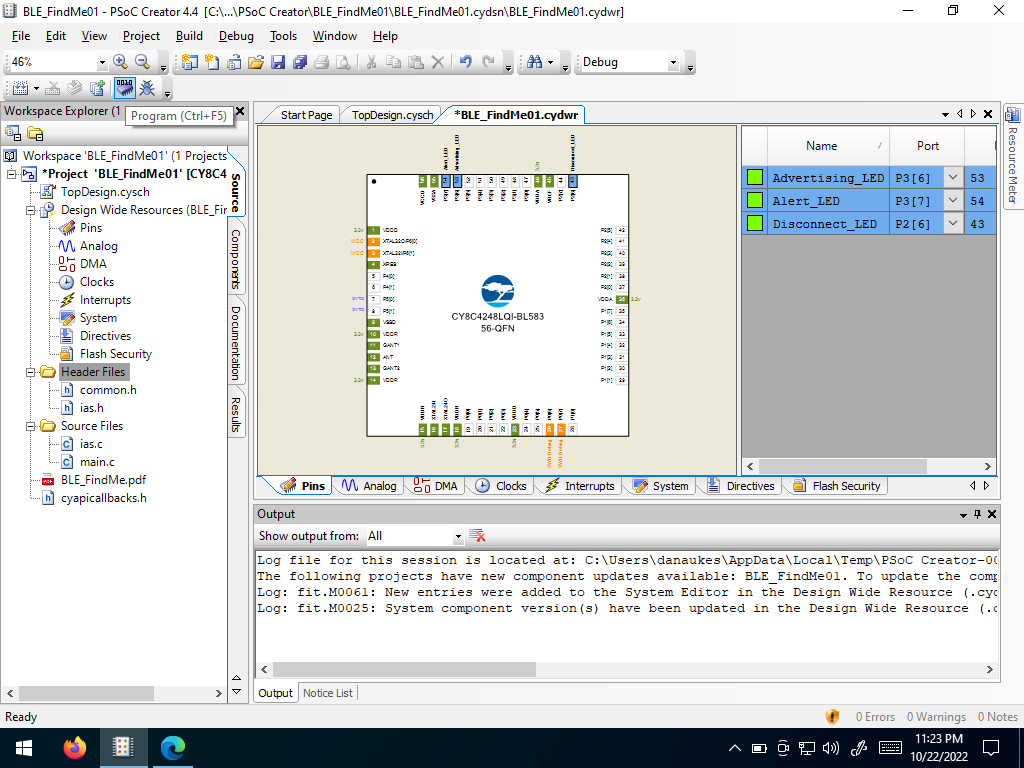Click the Program chip icon in toolbar
The image size is (1024, 768).
[125, 88]
